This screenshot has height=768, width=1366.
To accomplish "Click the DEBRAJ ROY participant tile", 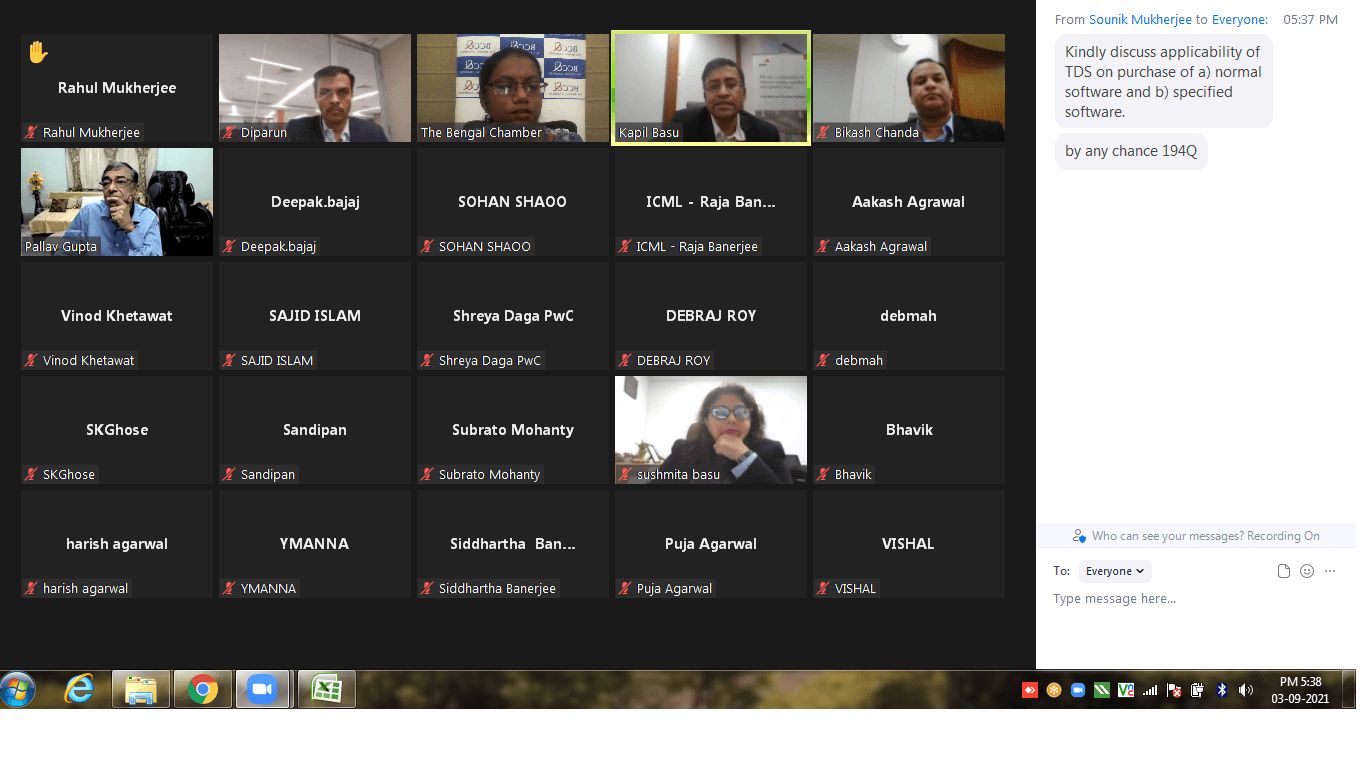I will (x=711, y=316).
